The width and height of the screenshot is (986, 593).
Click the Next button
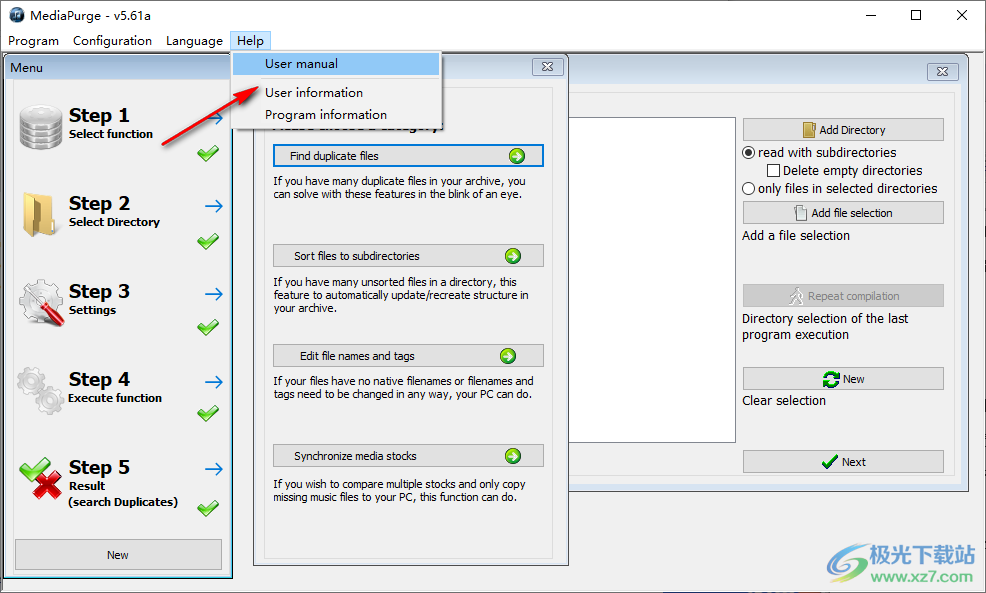tap(843, 462)
